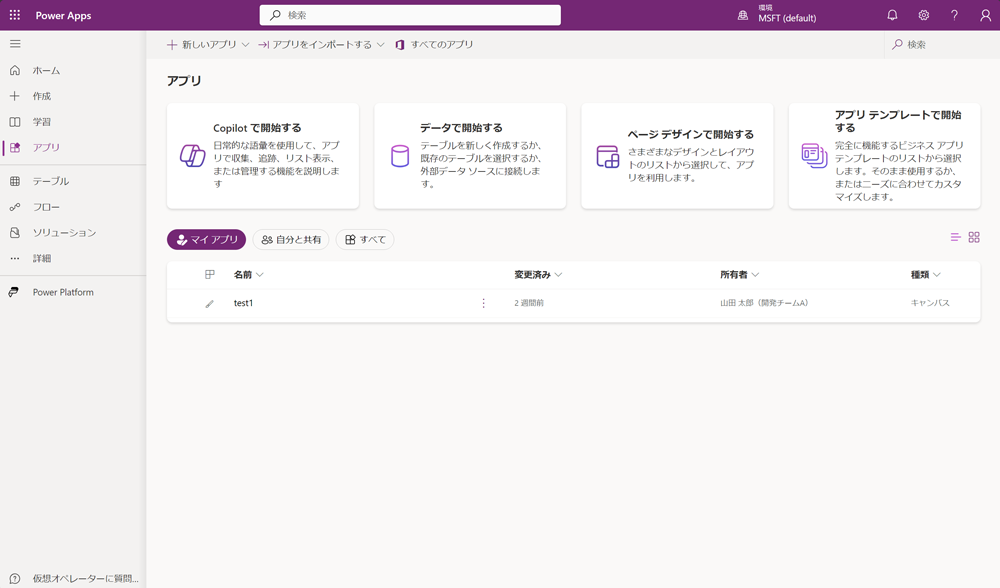
Task: Open the test1 app name
Action: [244, 303]
